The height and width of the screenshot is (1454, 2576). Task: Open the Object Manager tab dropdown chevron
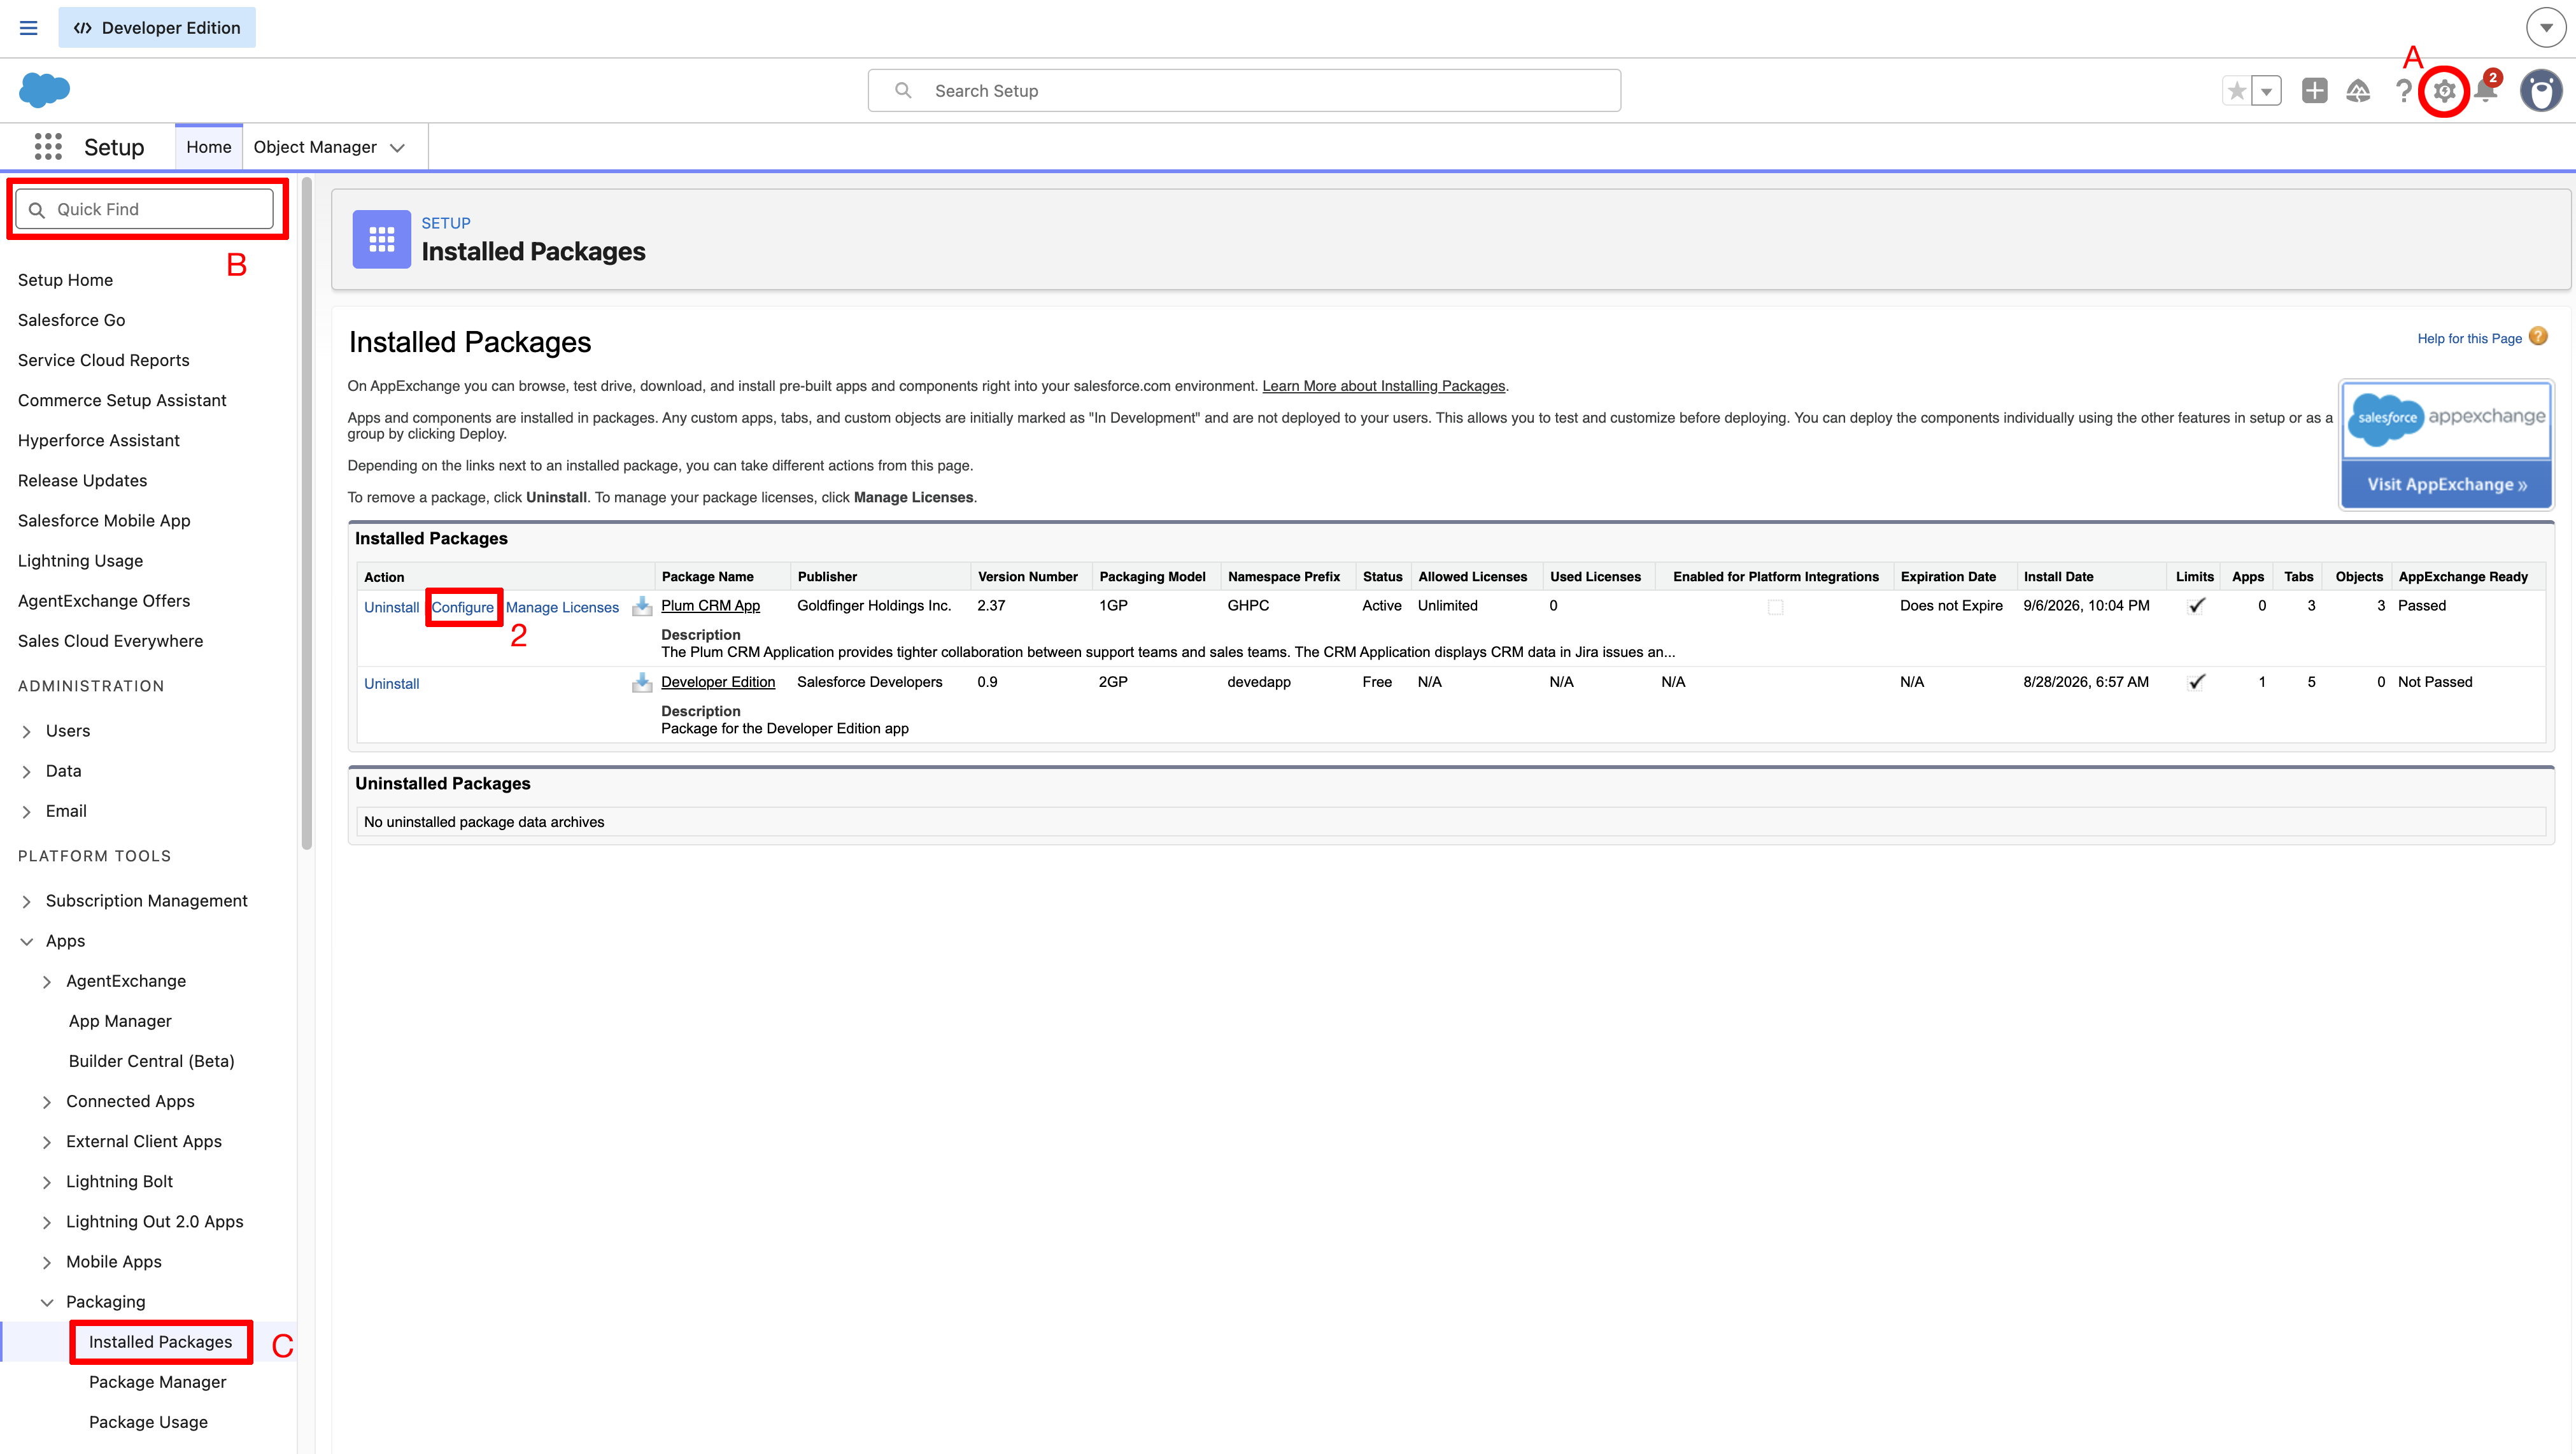[x=397, y=148]
